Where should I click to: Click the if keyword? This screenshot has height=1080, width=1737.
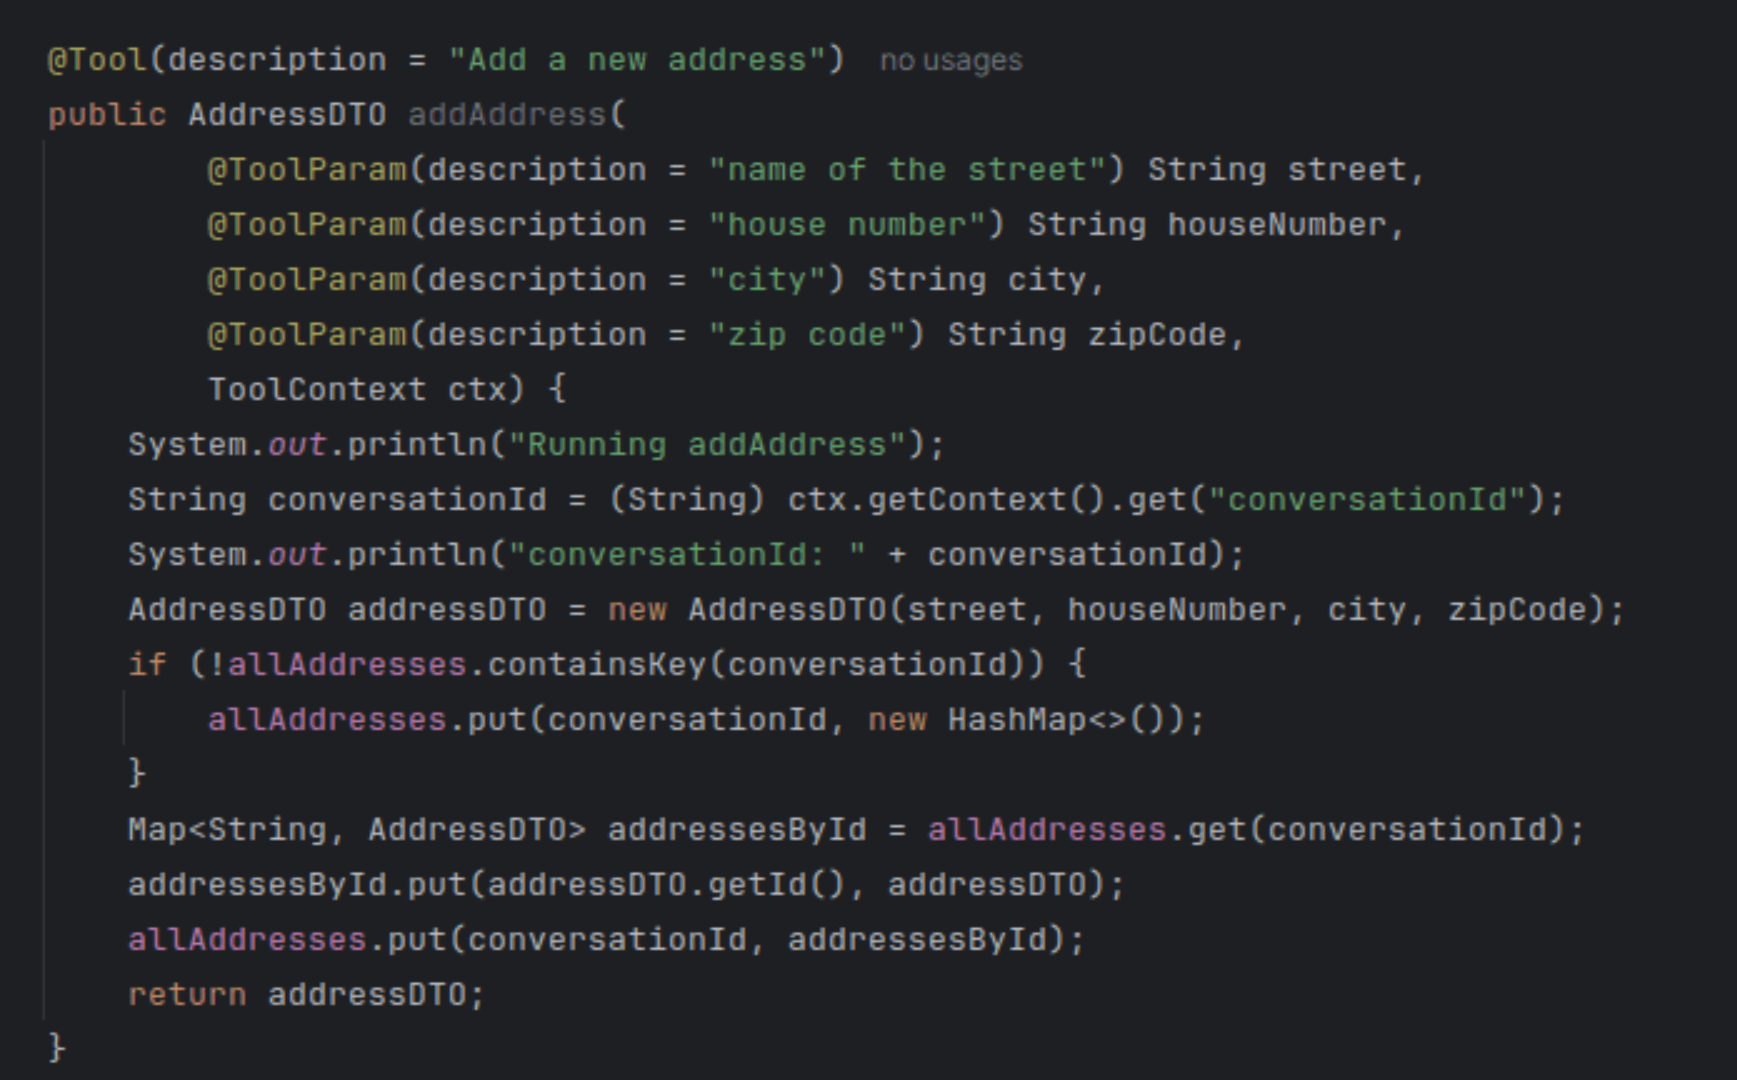pyautogui.click(x=147, y=665)
